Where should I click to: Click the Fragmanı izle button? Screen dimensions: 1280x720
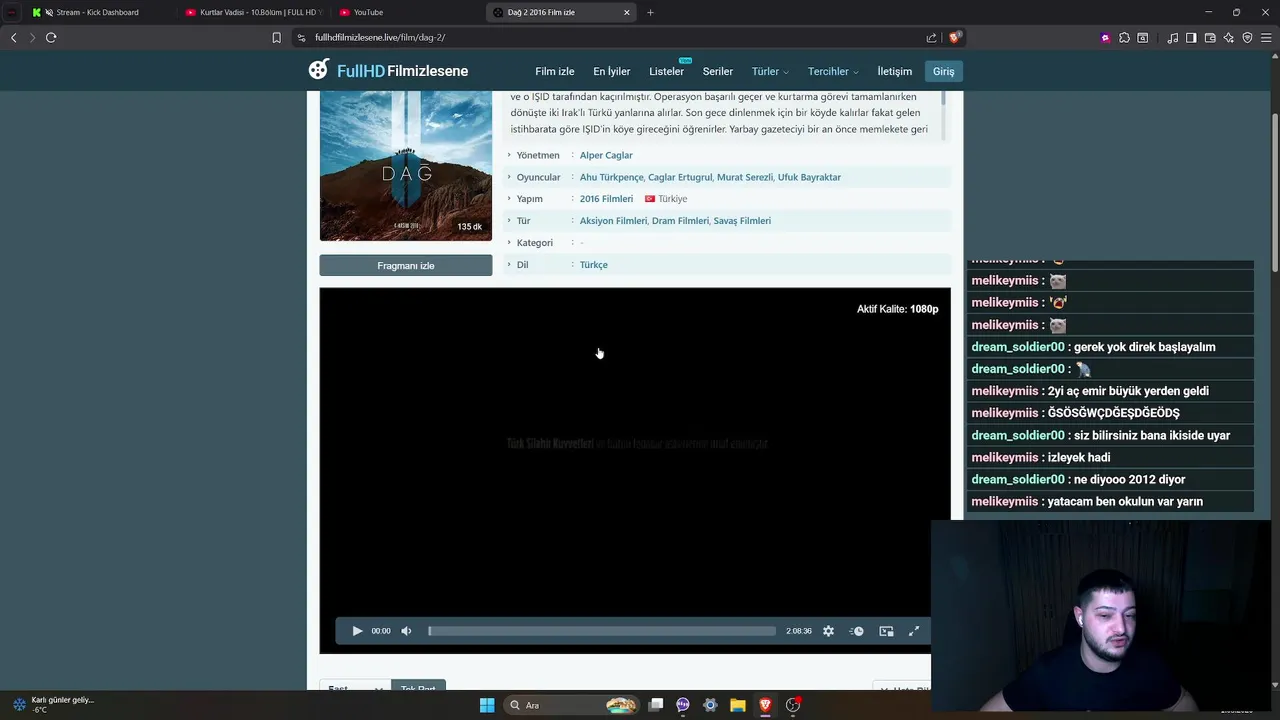pyautogui.click(x=406, y=265)
